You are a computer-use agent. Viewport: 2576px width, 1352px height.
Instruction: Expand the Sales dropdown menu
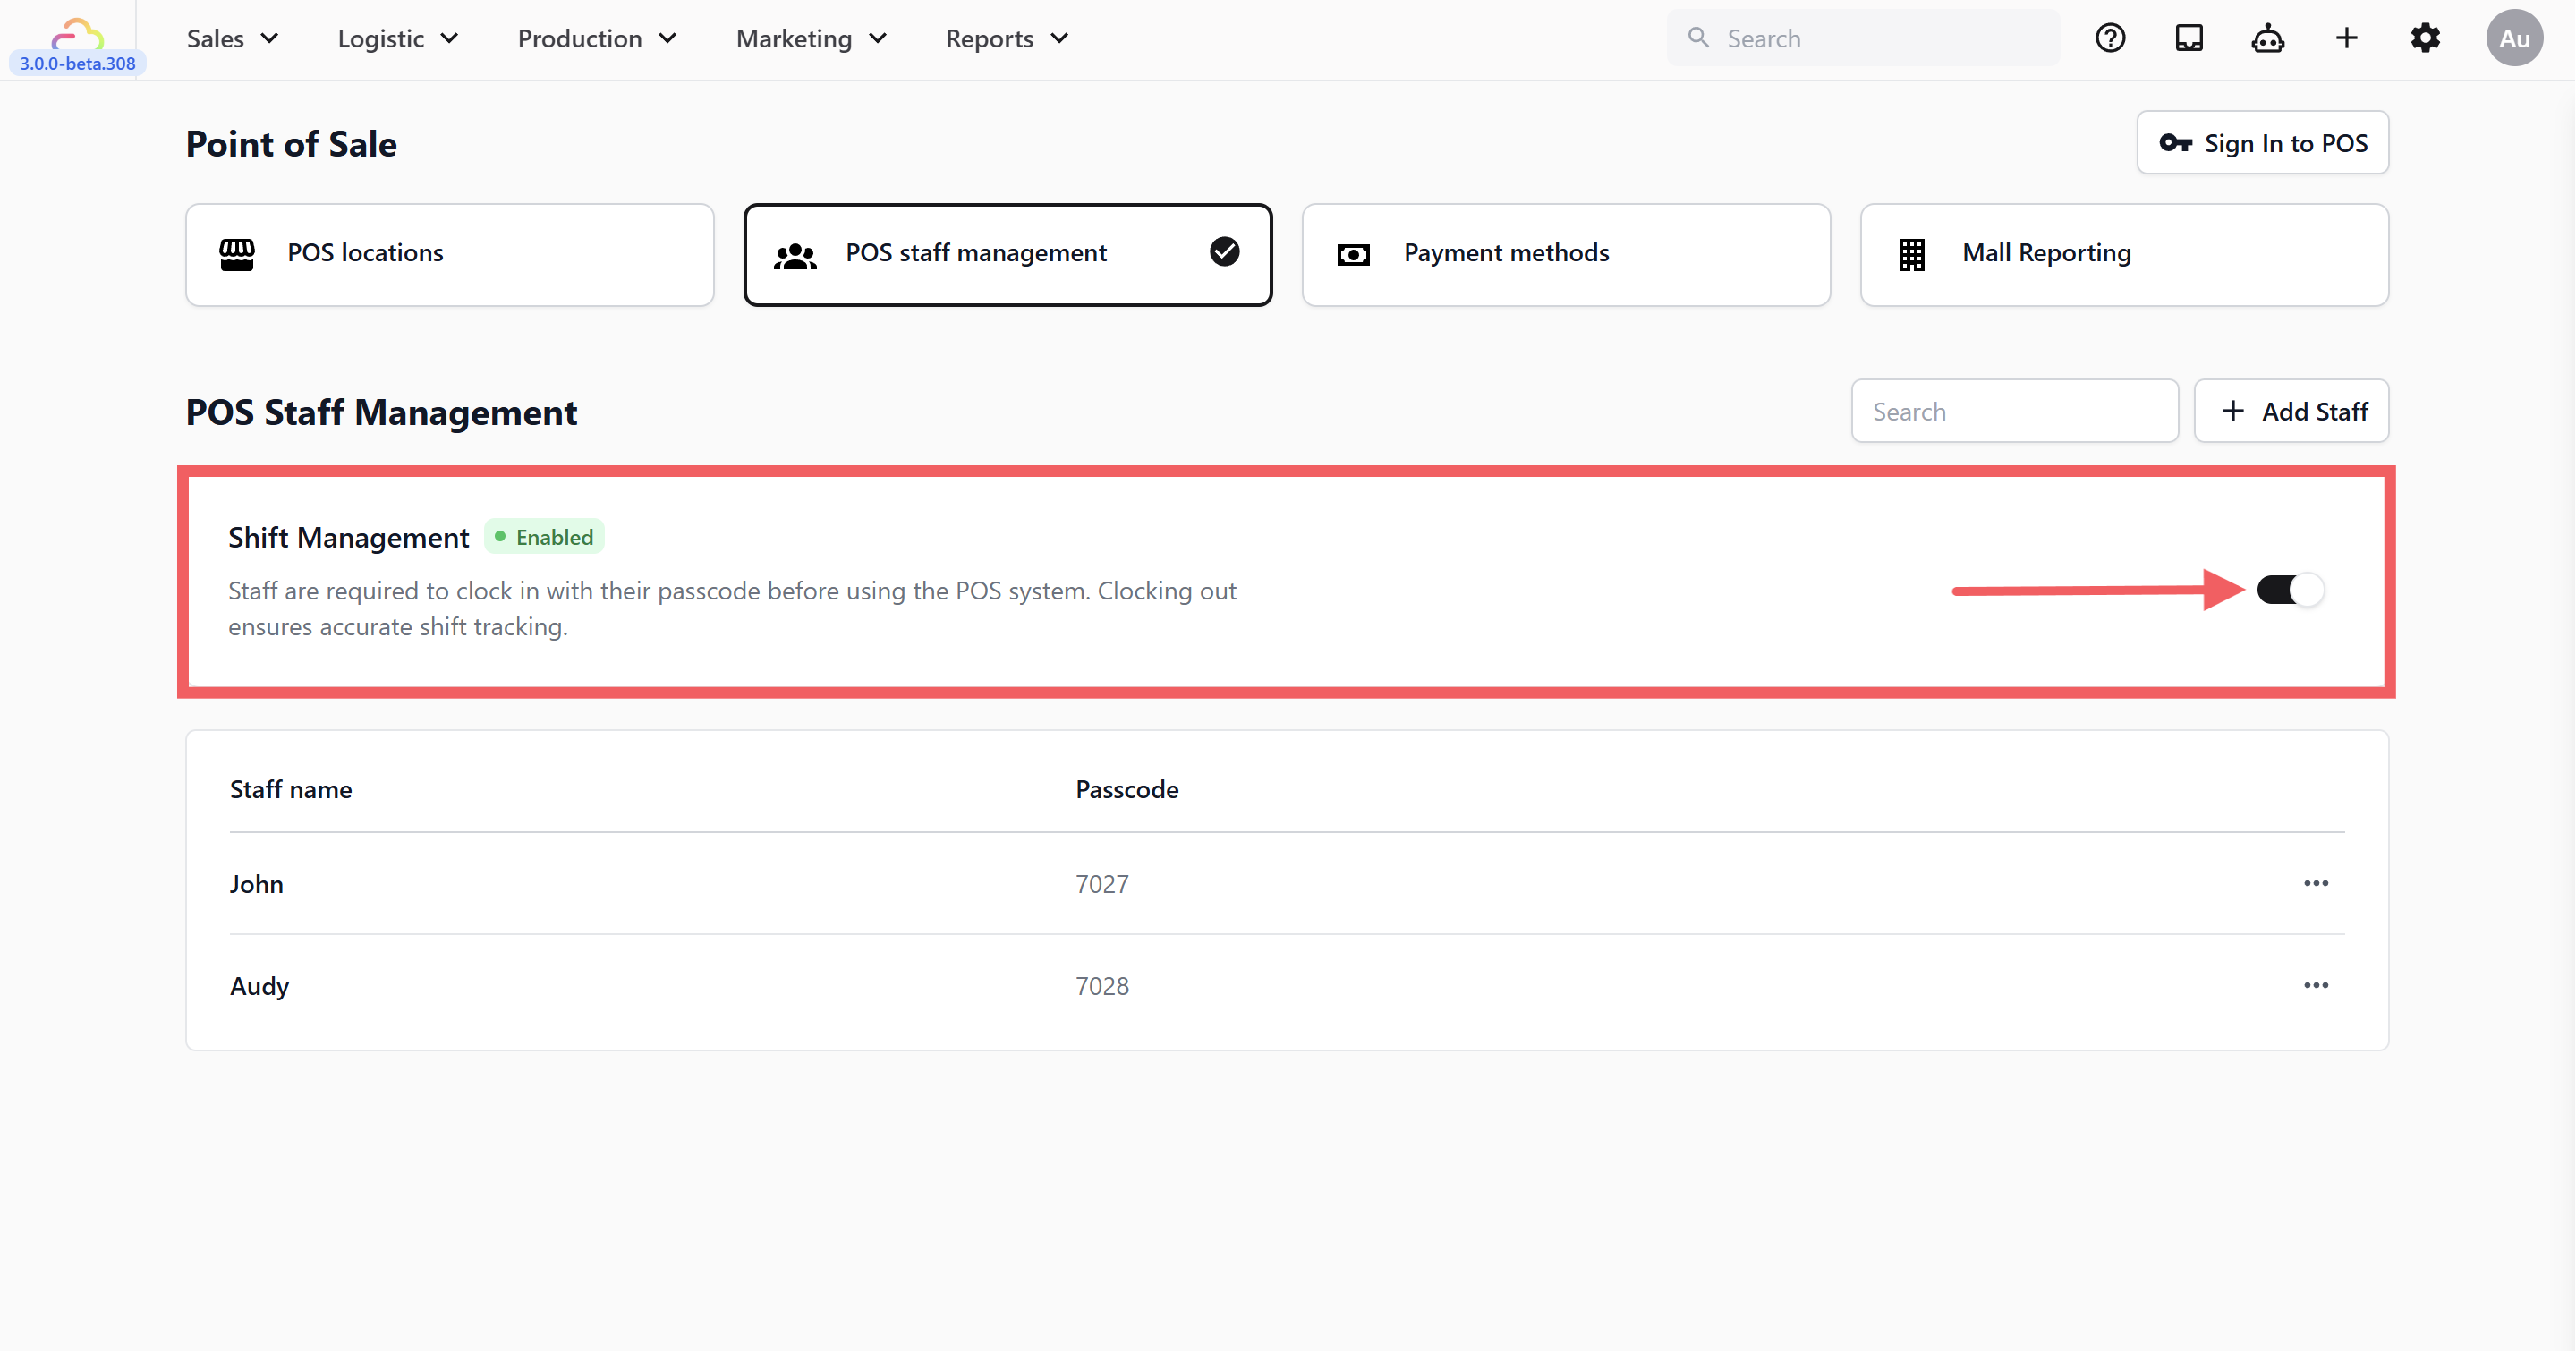point(232,38)
